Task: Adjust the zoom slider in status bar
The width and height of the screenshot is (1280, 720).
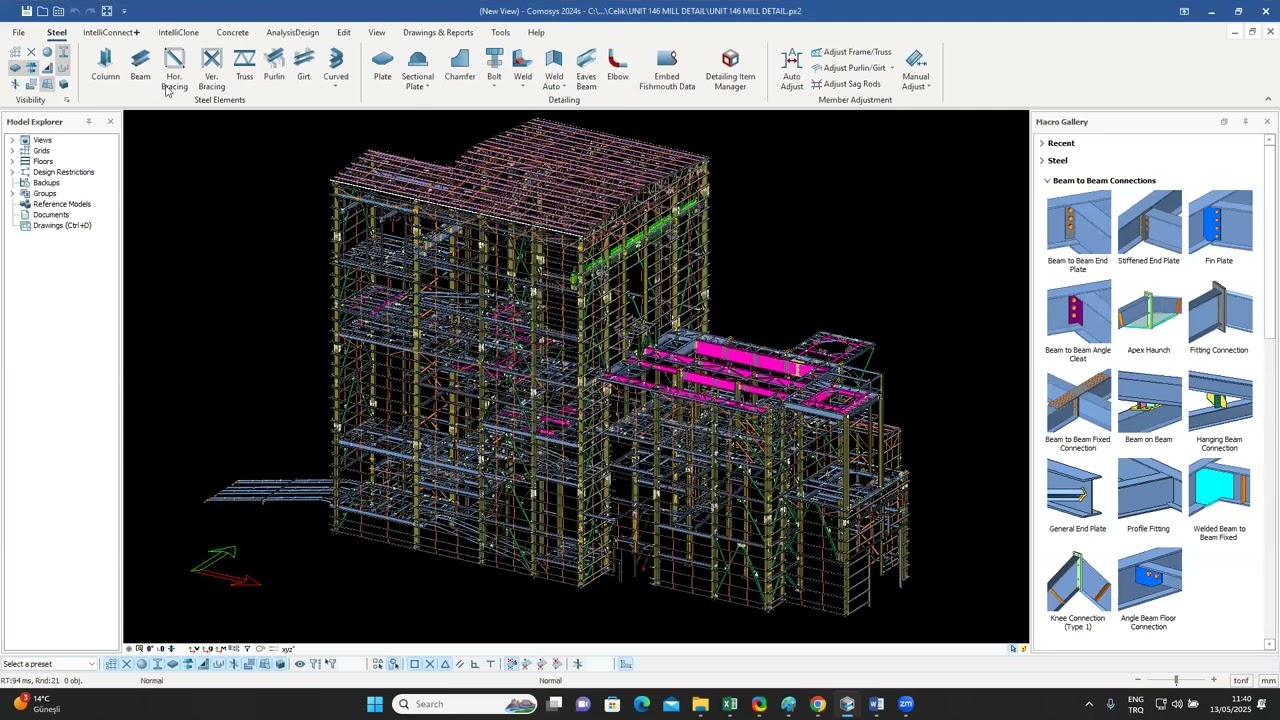Action: pyautogui.click(x=1176, y=681)
